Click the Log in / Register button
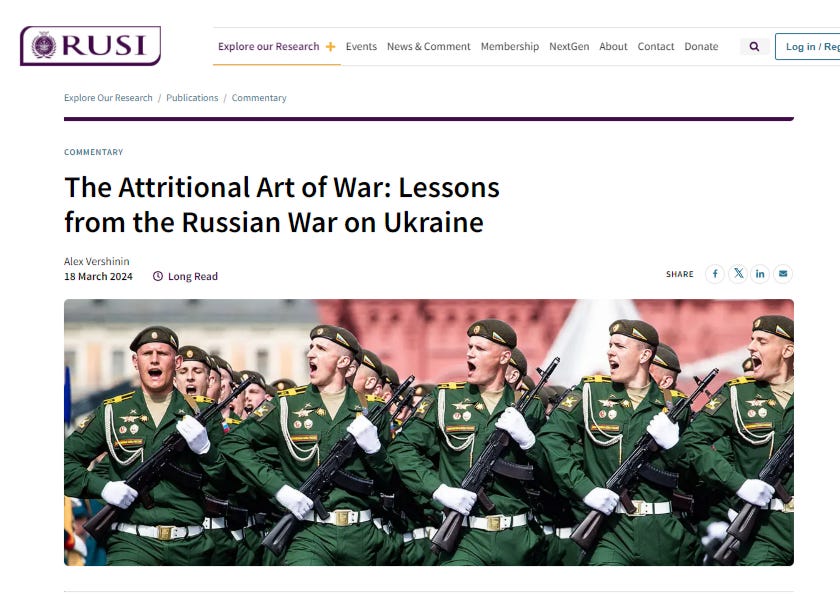Viewport: 840px width, 597px height. point(808,47)
